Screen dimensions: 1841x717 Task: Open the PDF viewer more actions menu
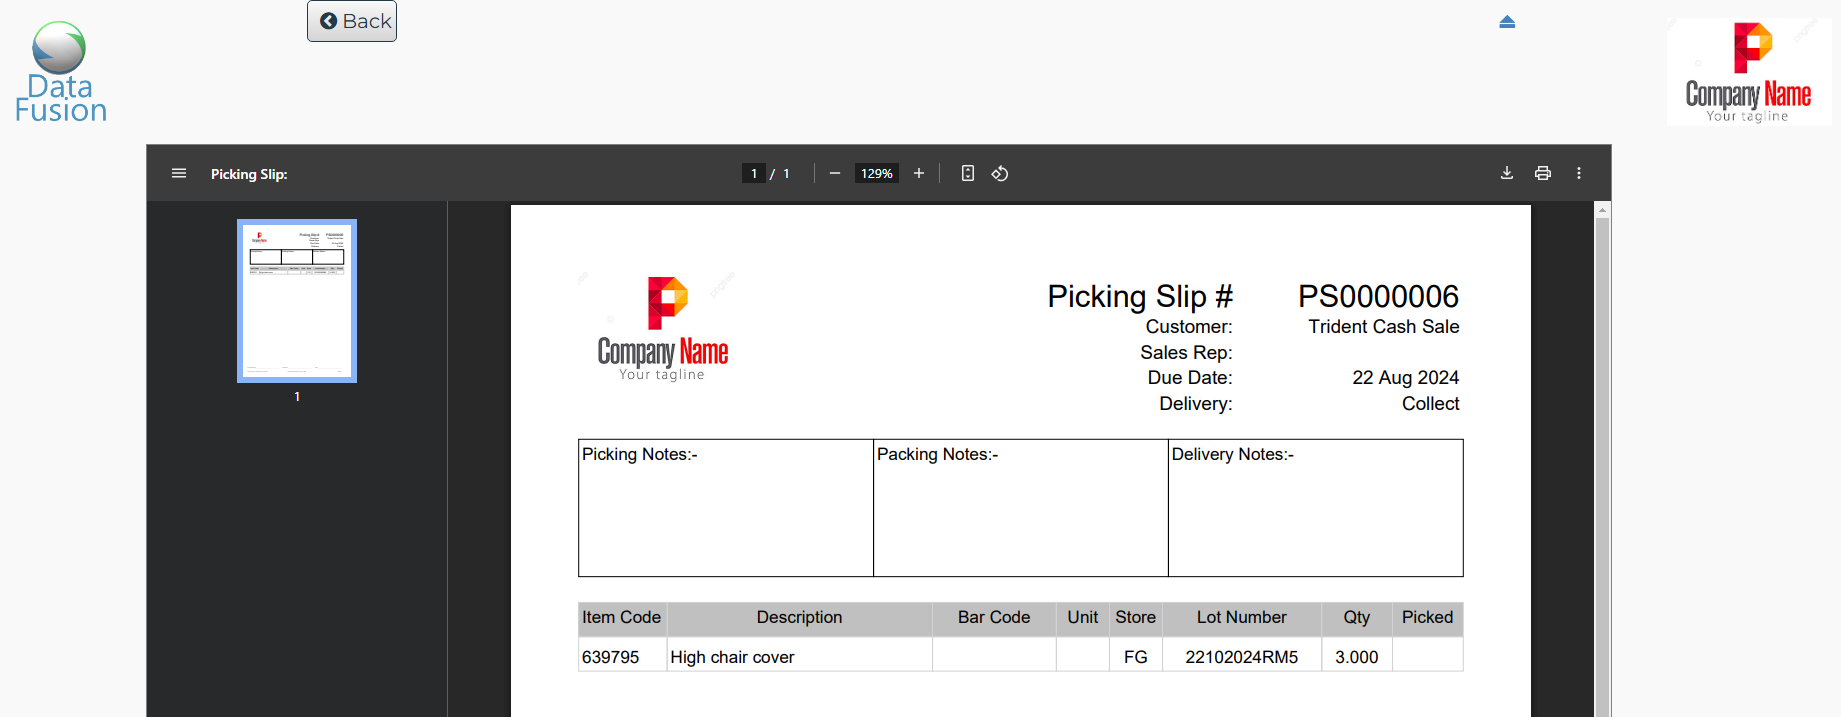click(1579, 173)
